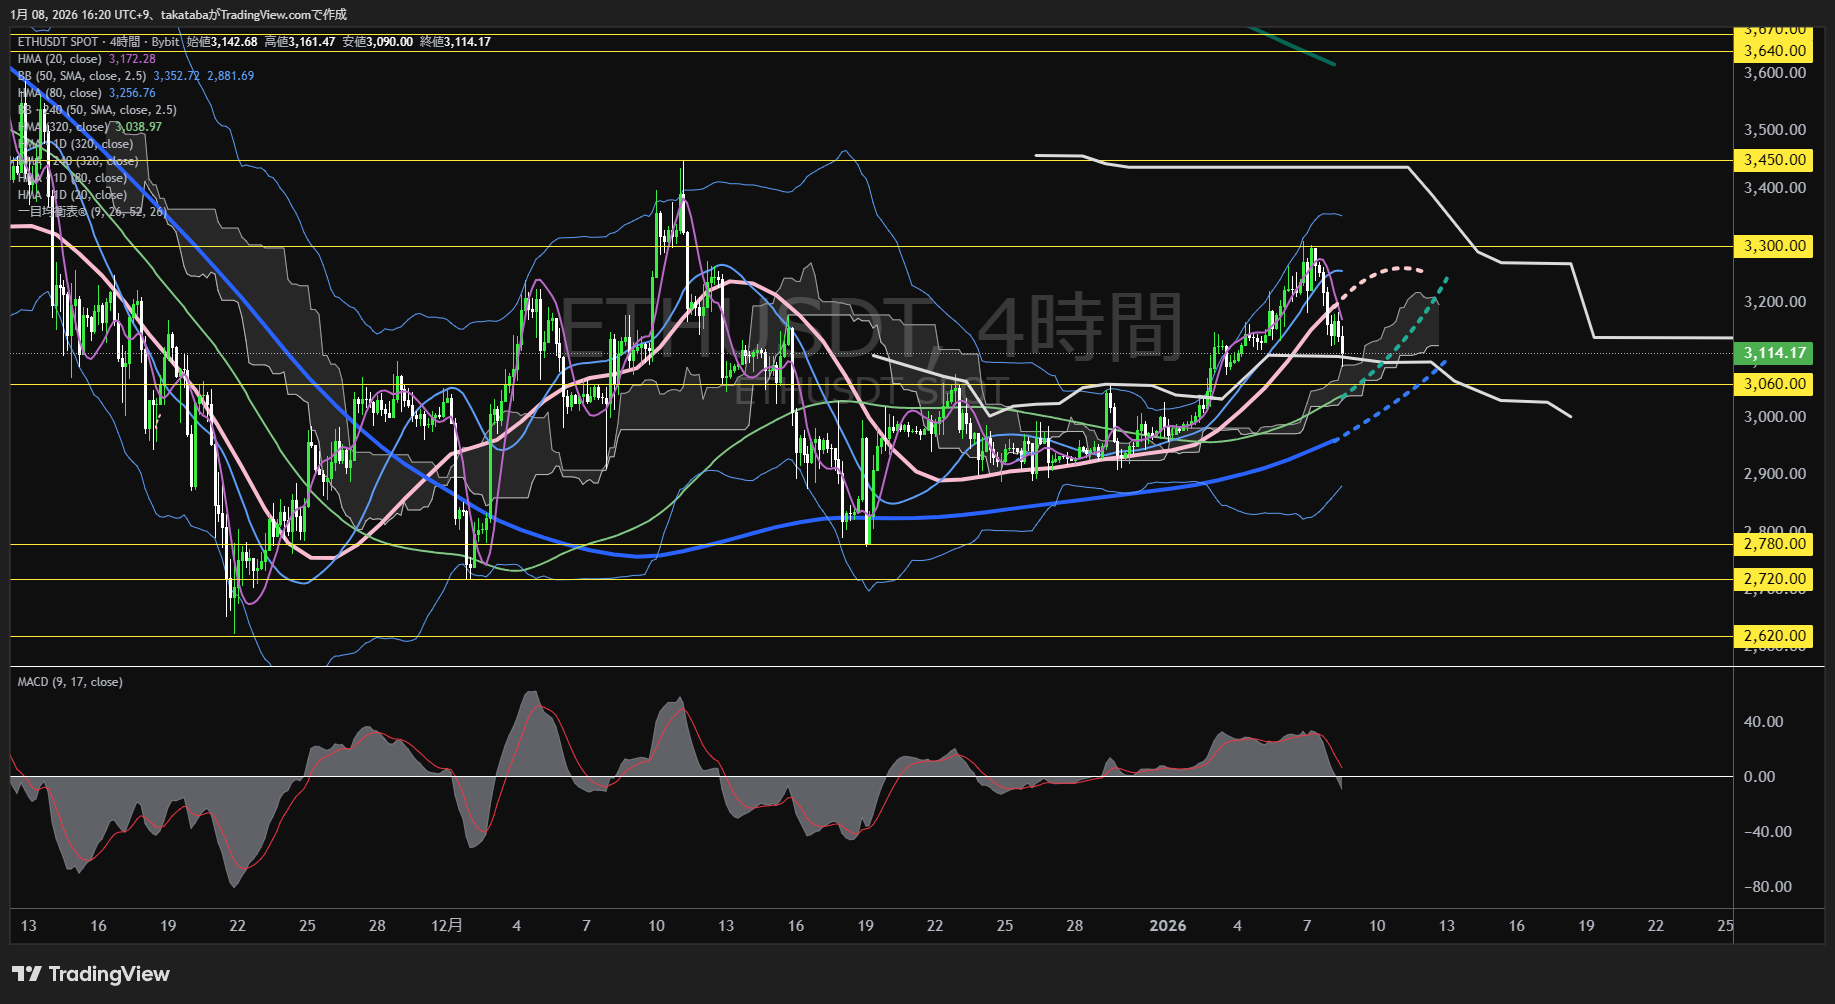Viewport: 1835px width, 1004px height.
Task: Click the TradingView logo at bottom left
Action: coord(91,974)
